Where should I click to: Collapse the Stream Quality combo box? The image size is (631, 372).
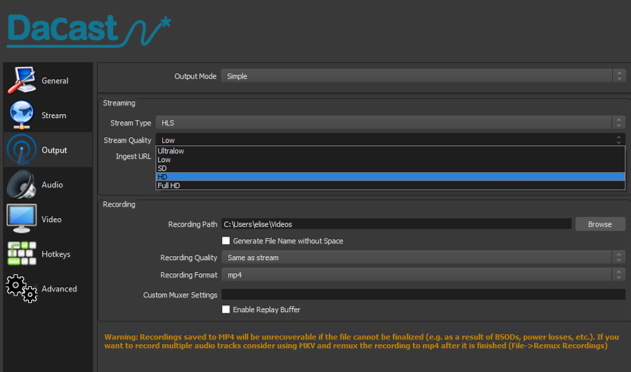(390, 140)
